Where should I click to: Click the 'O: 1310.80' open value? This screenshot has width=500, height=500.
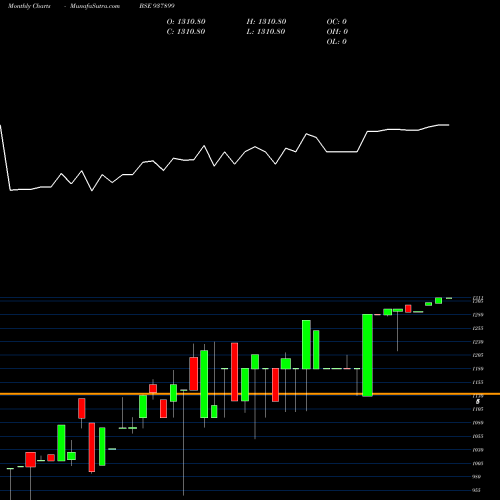(x=186, y=22)
